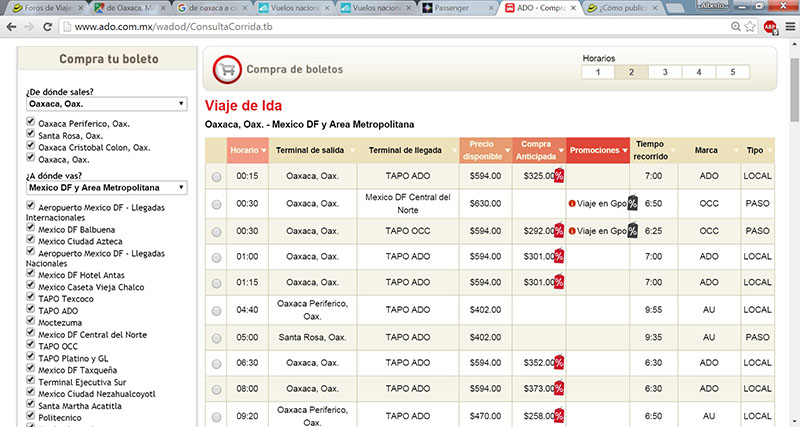Click discount tag on the $292.00 price

pos(559,231)
